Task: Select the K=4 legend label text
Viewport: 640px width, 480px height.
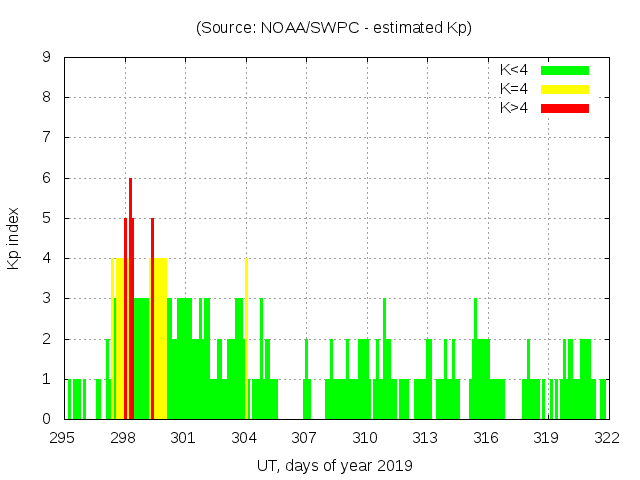Action: (x=515, y=89)
